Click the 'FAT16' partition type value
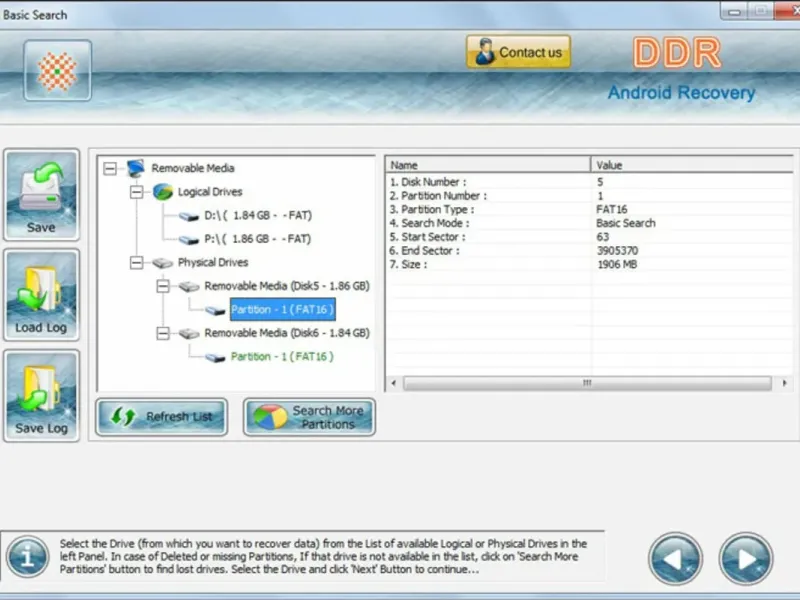The height and width of the screenshot is (600, 800). pos(611,209)
